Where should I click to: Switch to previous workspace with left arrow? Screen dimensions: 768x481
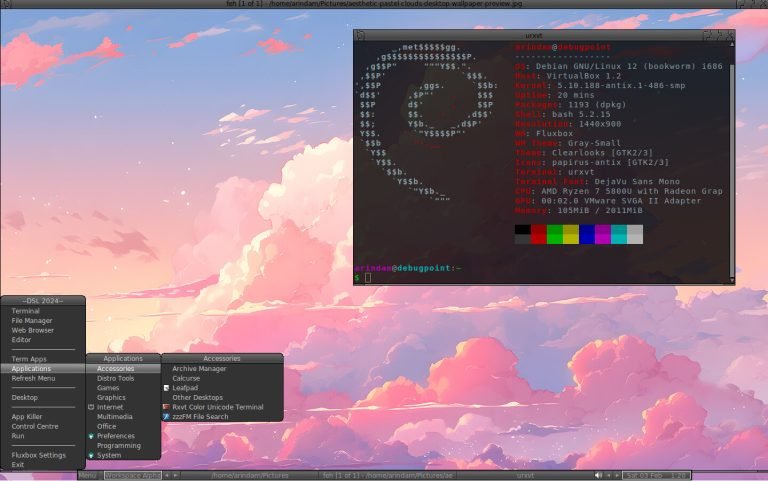pos(167,476)
